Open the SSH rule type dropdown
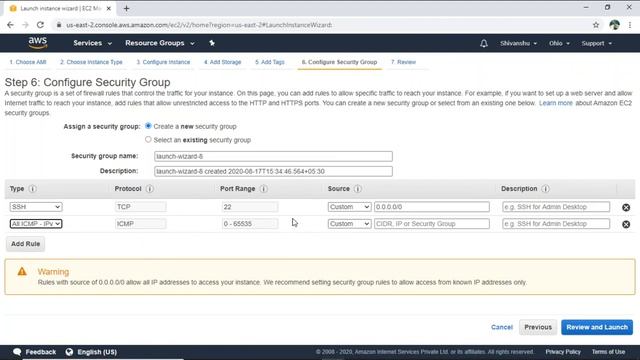Screen dimensions: 640x360 point(36,207)
